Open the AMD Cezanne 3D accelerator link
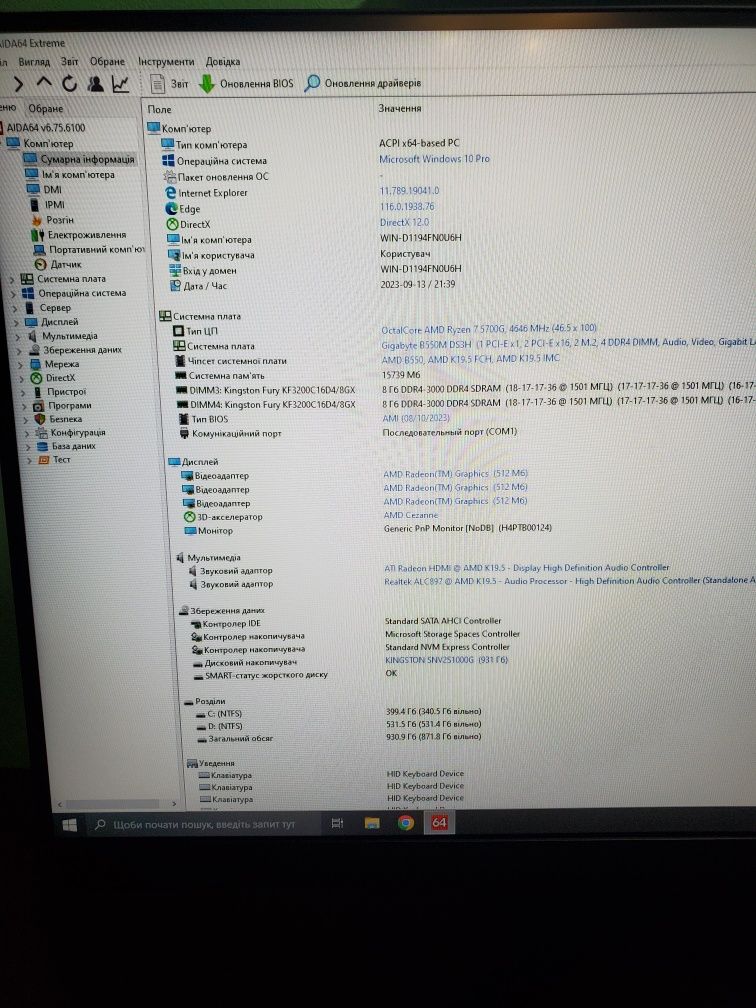 410,515
